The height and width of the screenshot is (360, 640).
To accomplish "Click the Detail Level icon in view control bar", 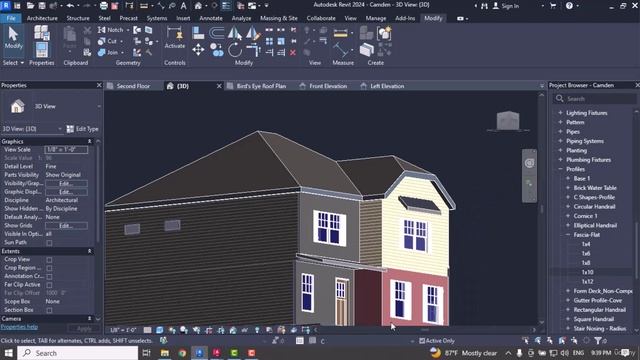I will coord(147,330).
